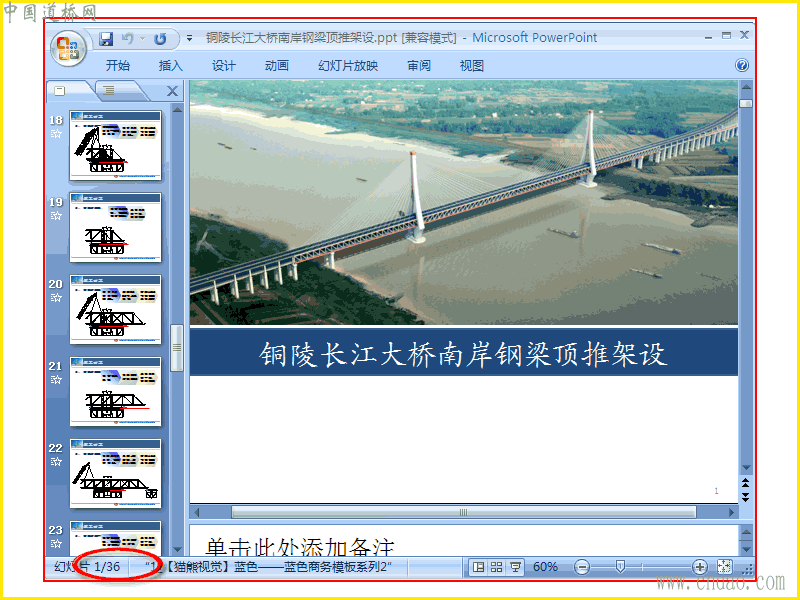800x600 pixels.
Task: Click horizontal scrollbar left arrow
Action: pos(197,512)
